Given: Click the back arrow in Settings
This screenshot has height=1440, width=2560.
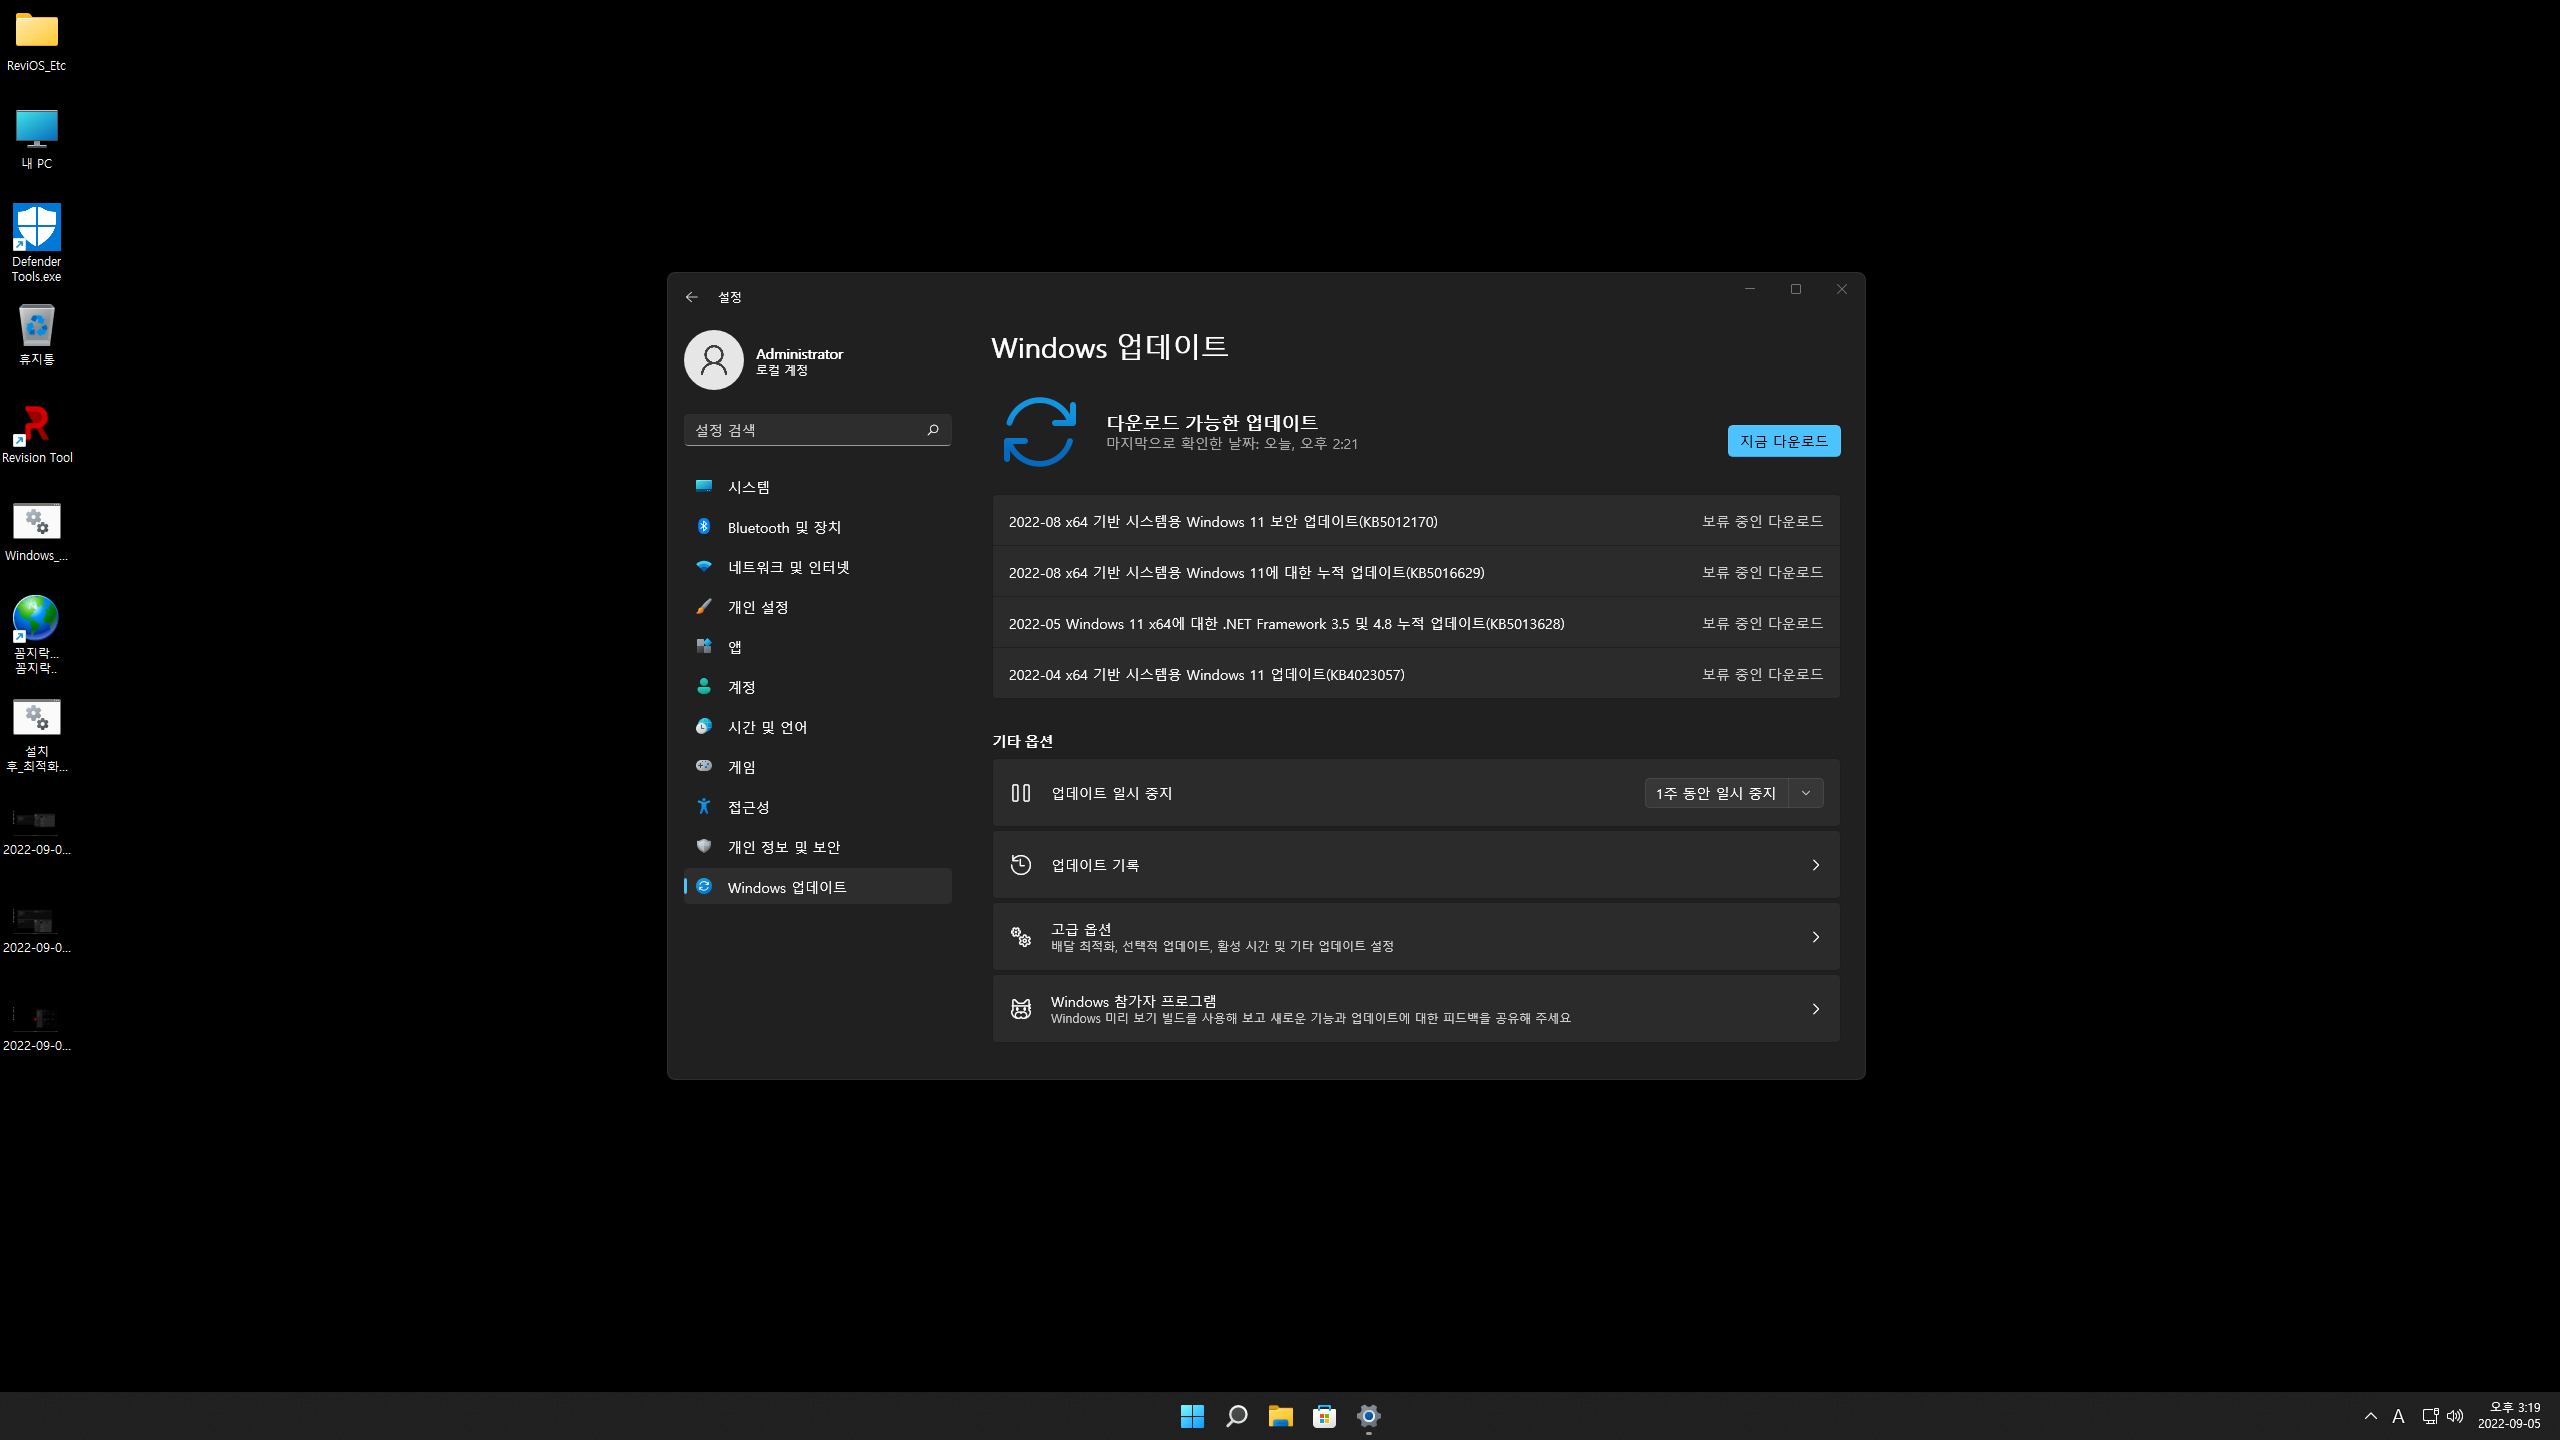Looking at the screenshot, I should [691, 297].
